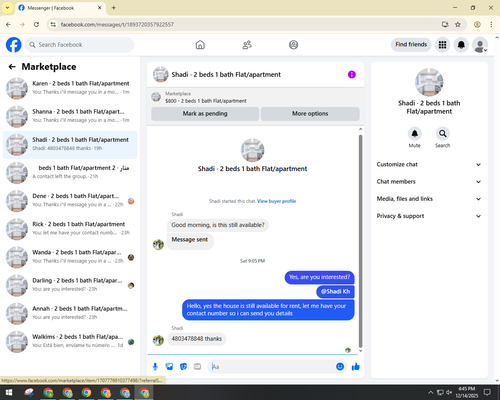Click the '@Shadi Kh' mention bubble
Image resolution: width=500 pixels, height=400 pixels.
point(335,291)
